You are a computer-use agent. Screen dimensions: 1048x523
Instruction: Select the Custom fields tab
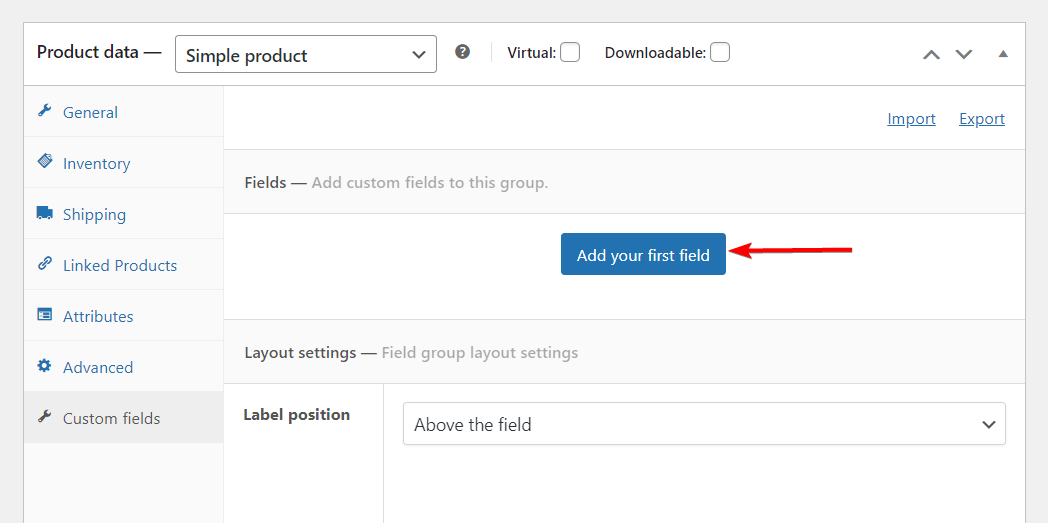point(124,417)
